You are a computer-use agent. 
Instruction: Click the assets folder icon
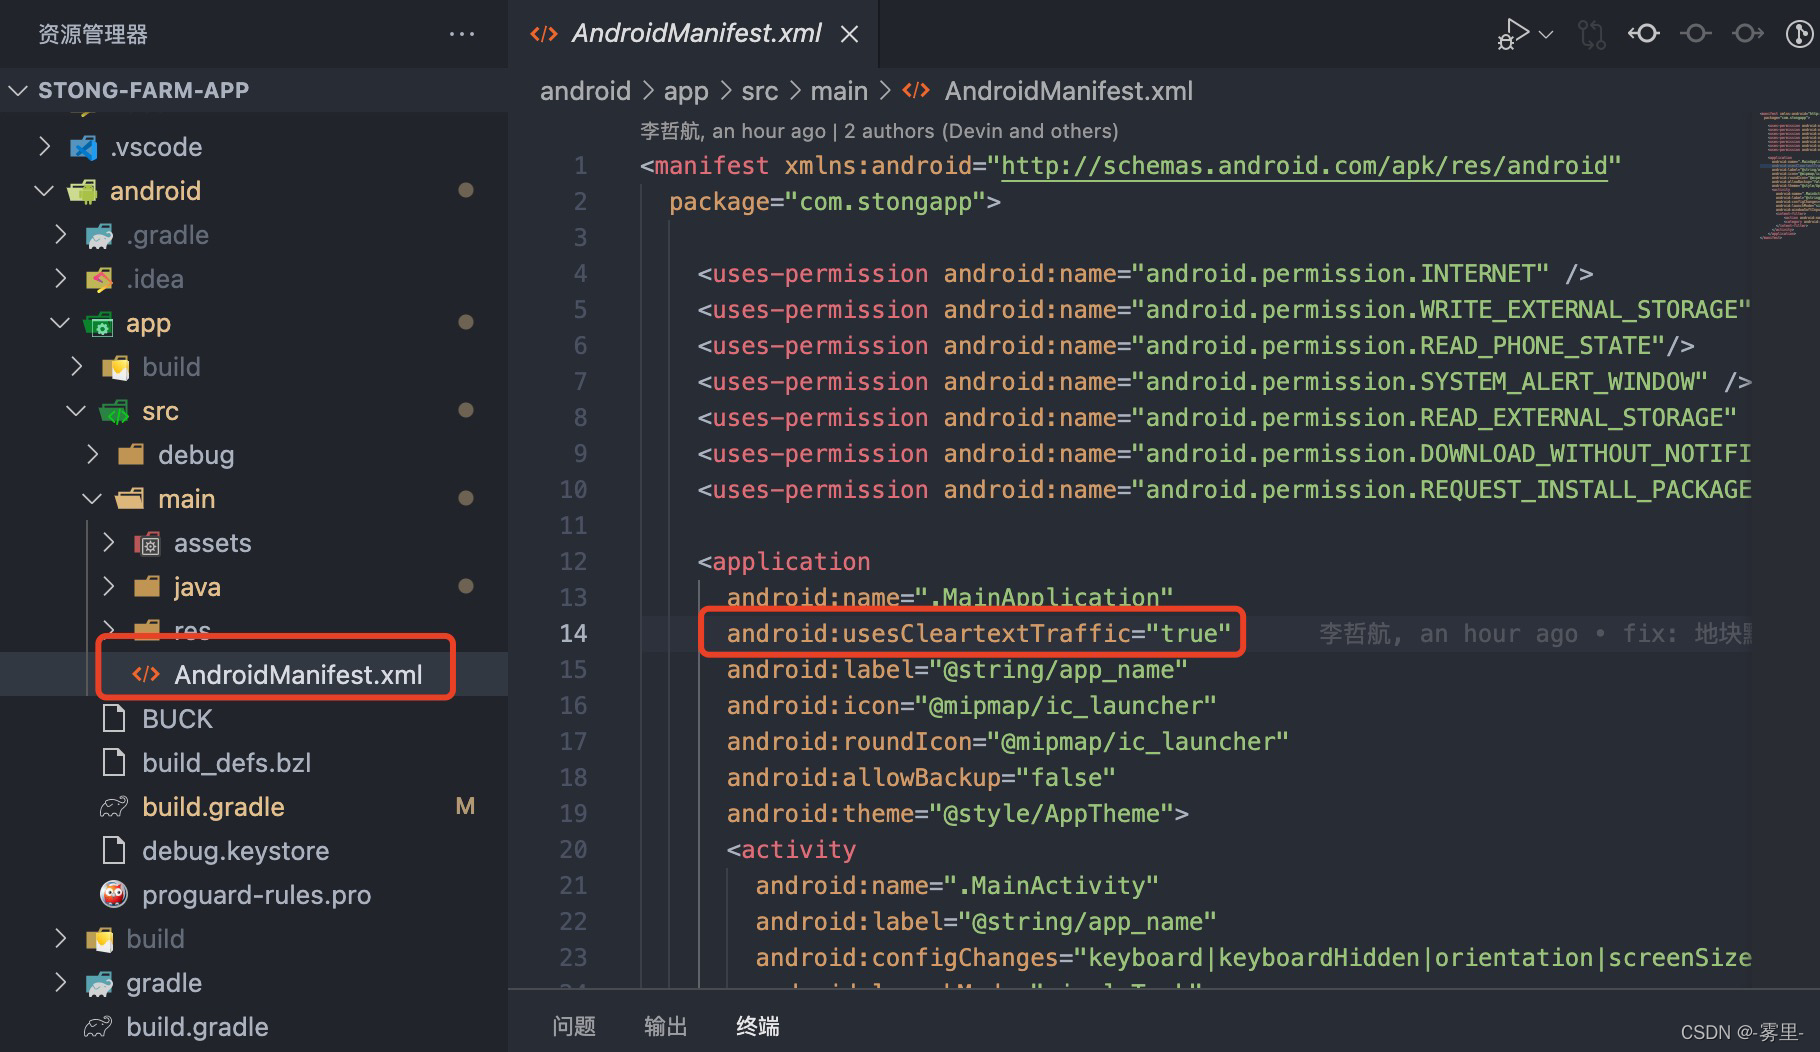147,543
